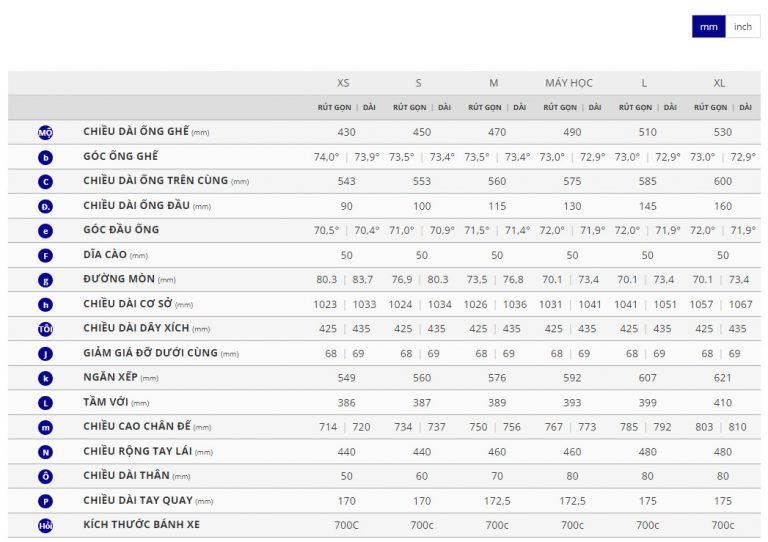
Task: Click the CHIỀU DÀI DÂY XÍCH label
Action: pos(136,328)
